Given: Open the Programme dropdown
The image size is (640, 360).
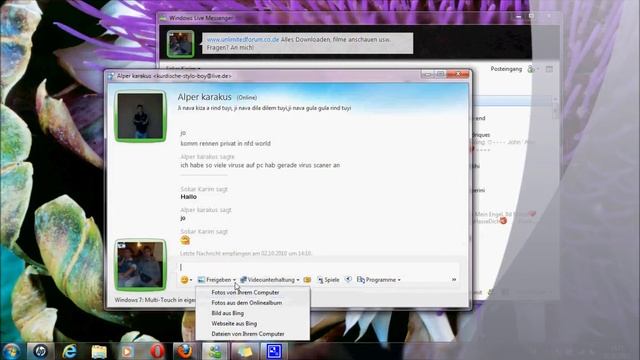Looking at the screenshot, I should [378, 280].
